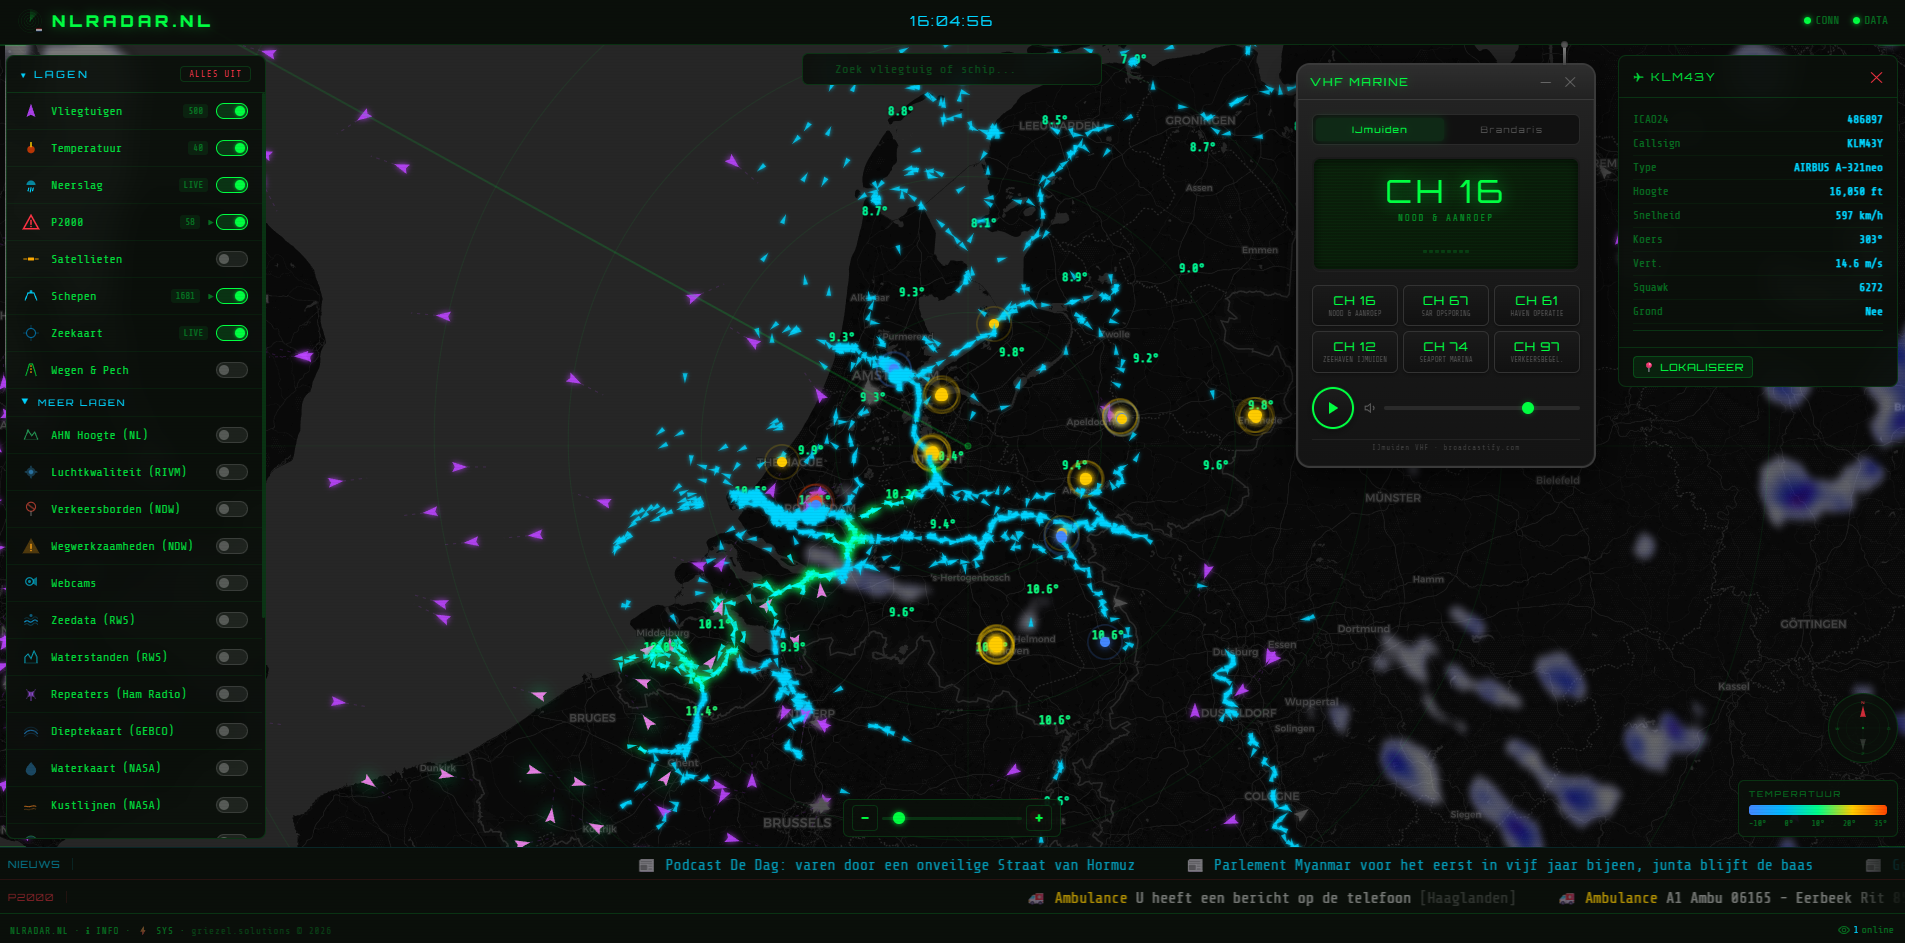1905x943 pixels.
Task: Click the P2000 alert triangle icon
Action: pyautogui.click(x=29, y=222)
